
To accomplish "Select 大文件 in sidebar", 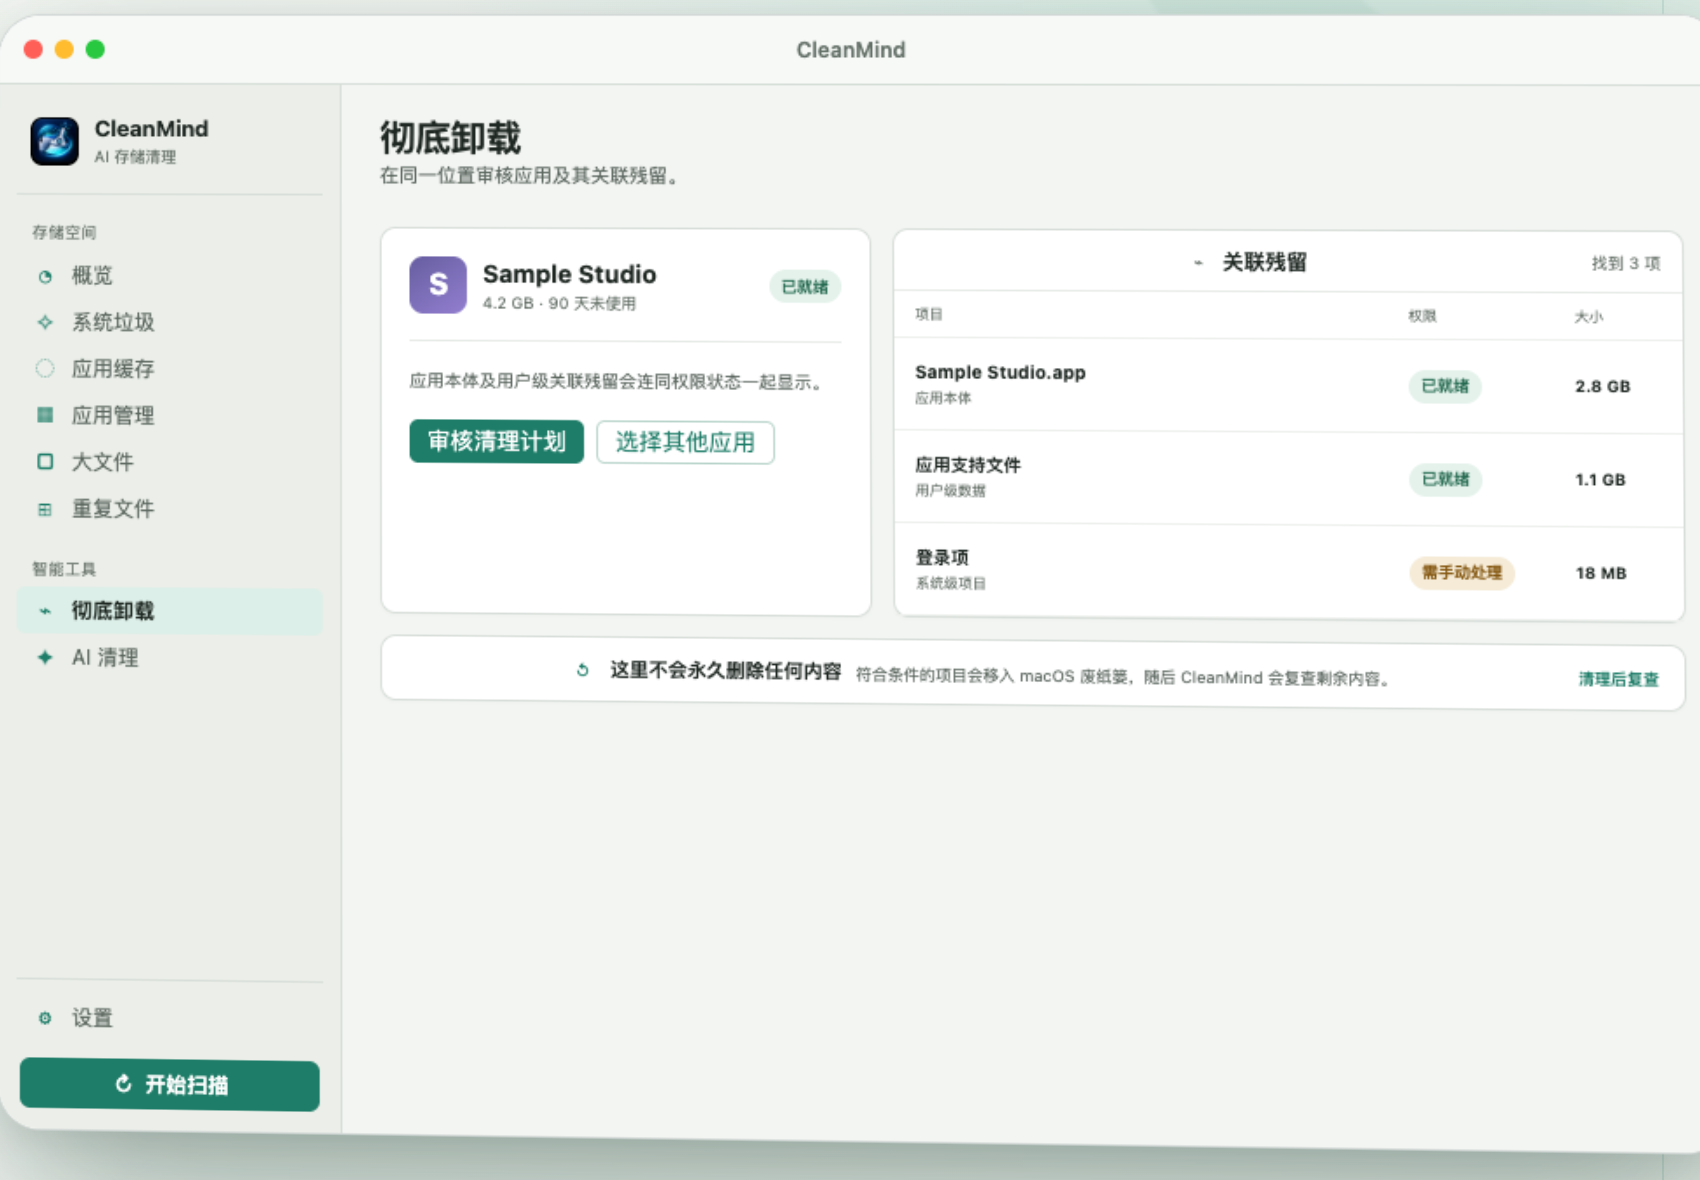I will tap(169, 461).
